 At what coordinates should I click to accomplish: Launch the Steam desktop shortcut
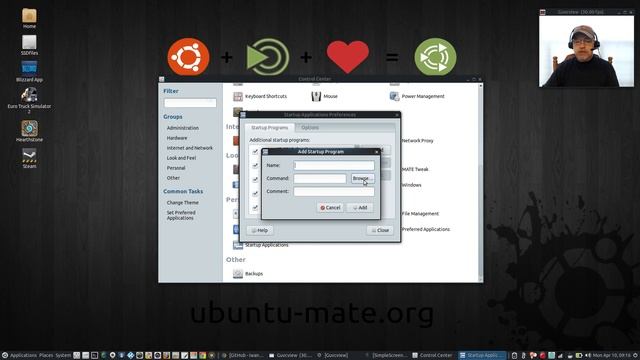[29, 158]
